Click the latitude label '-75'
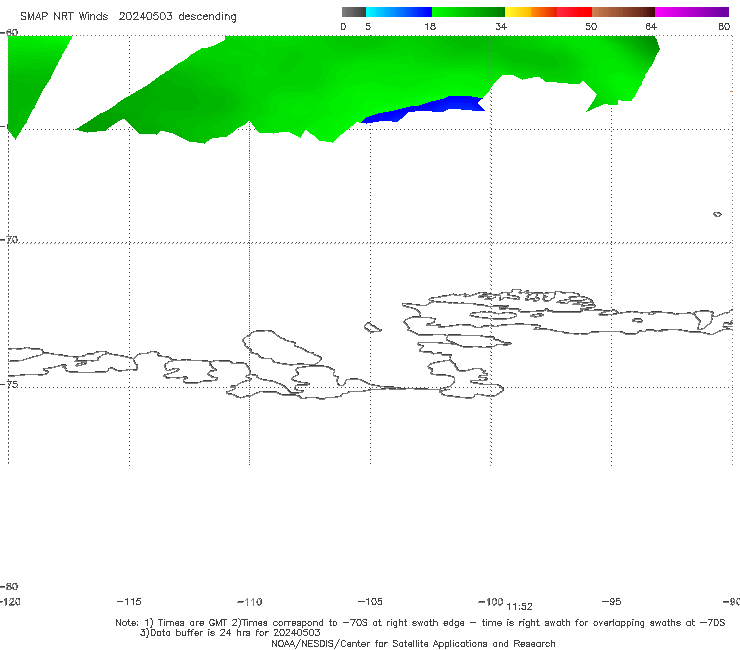740x650 pixels. coord(9,384)
